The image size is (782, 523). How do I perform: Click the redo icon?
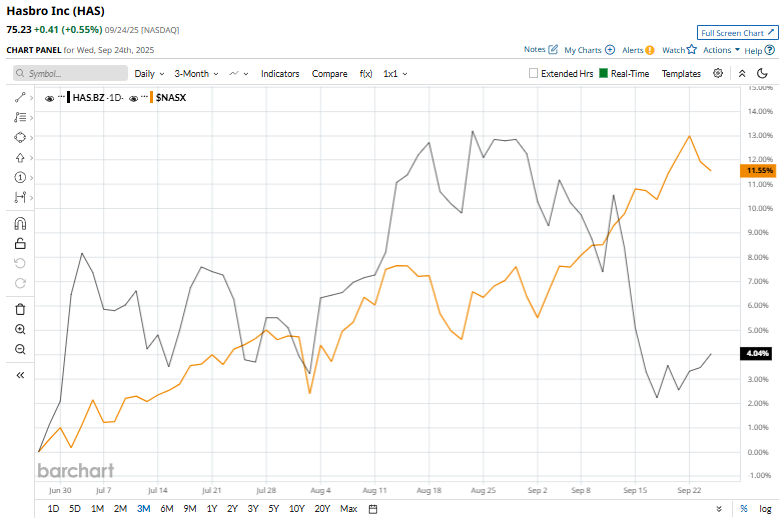[20, 283]
